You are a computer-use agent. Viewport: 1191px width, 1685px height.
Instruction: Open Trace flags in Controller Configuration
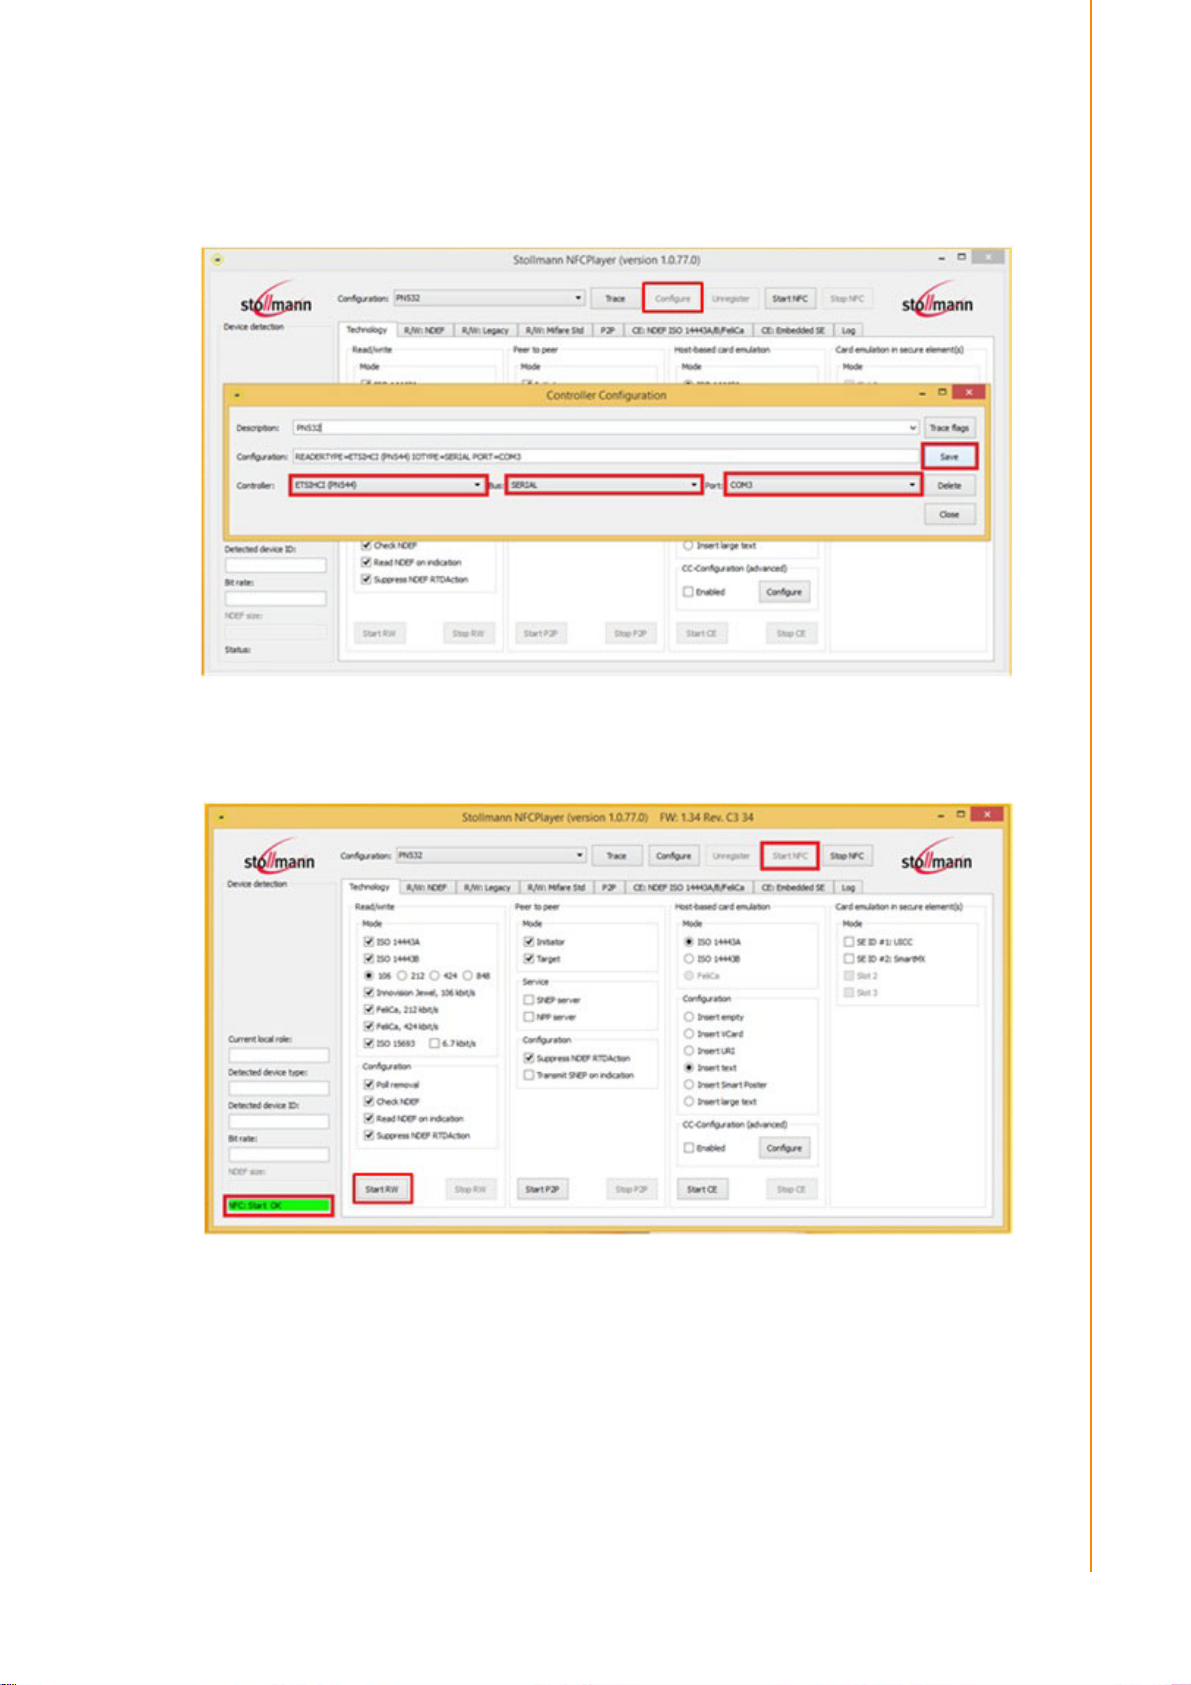(x=949, y=428)
